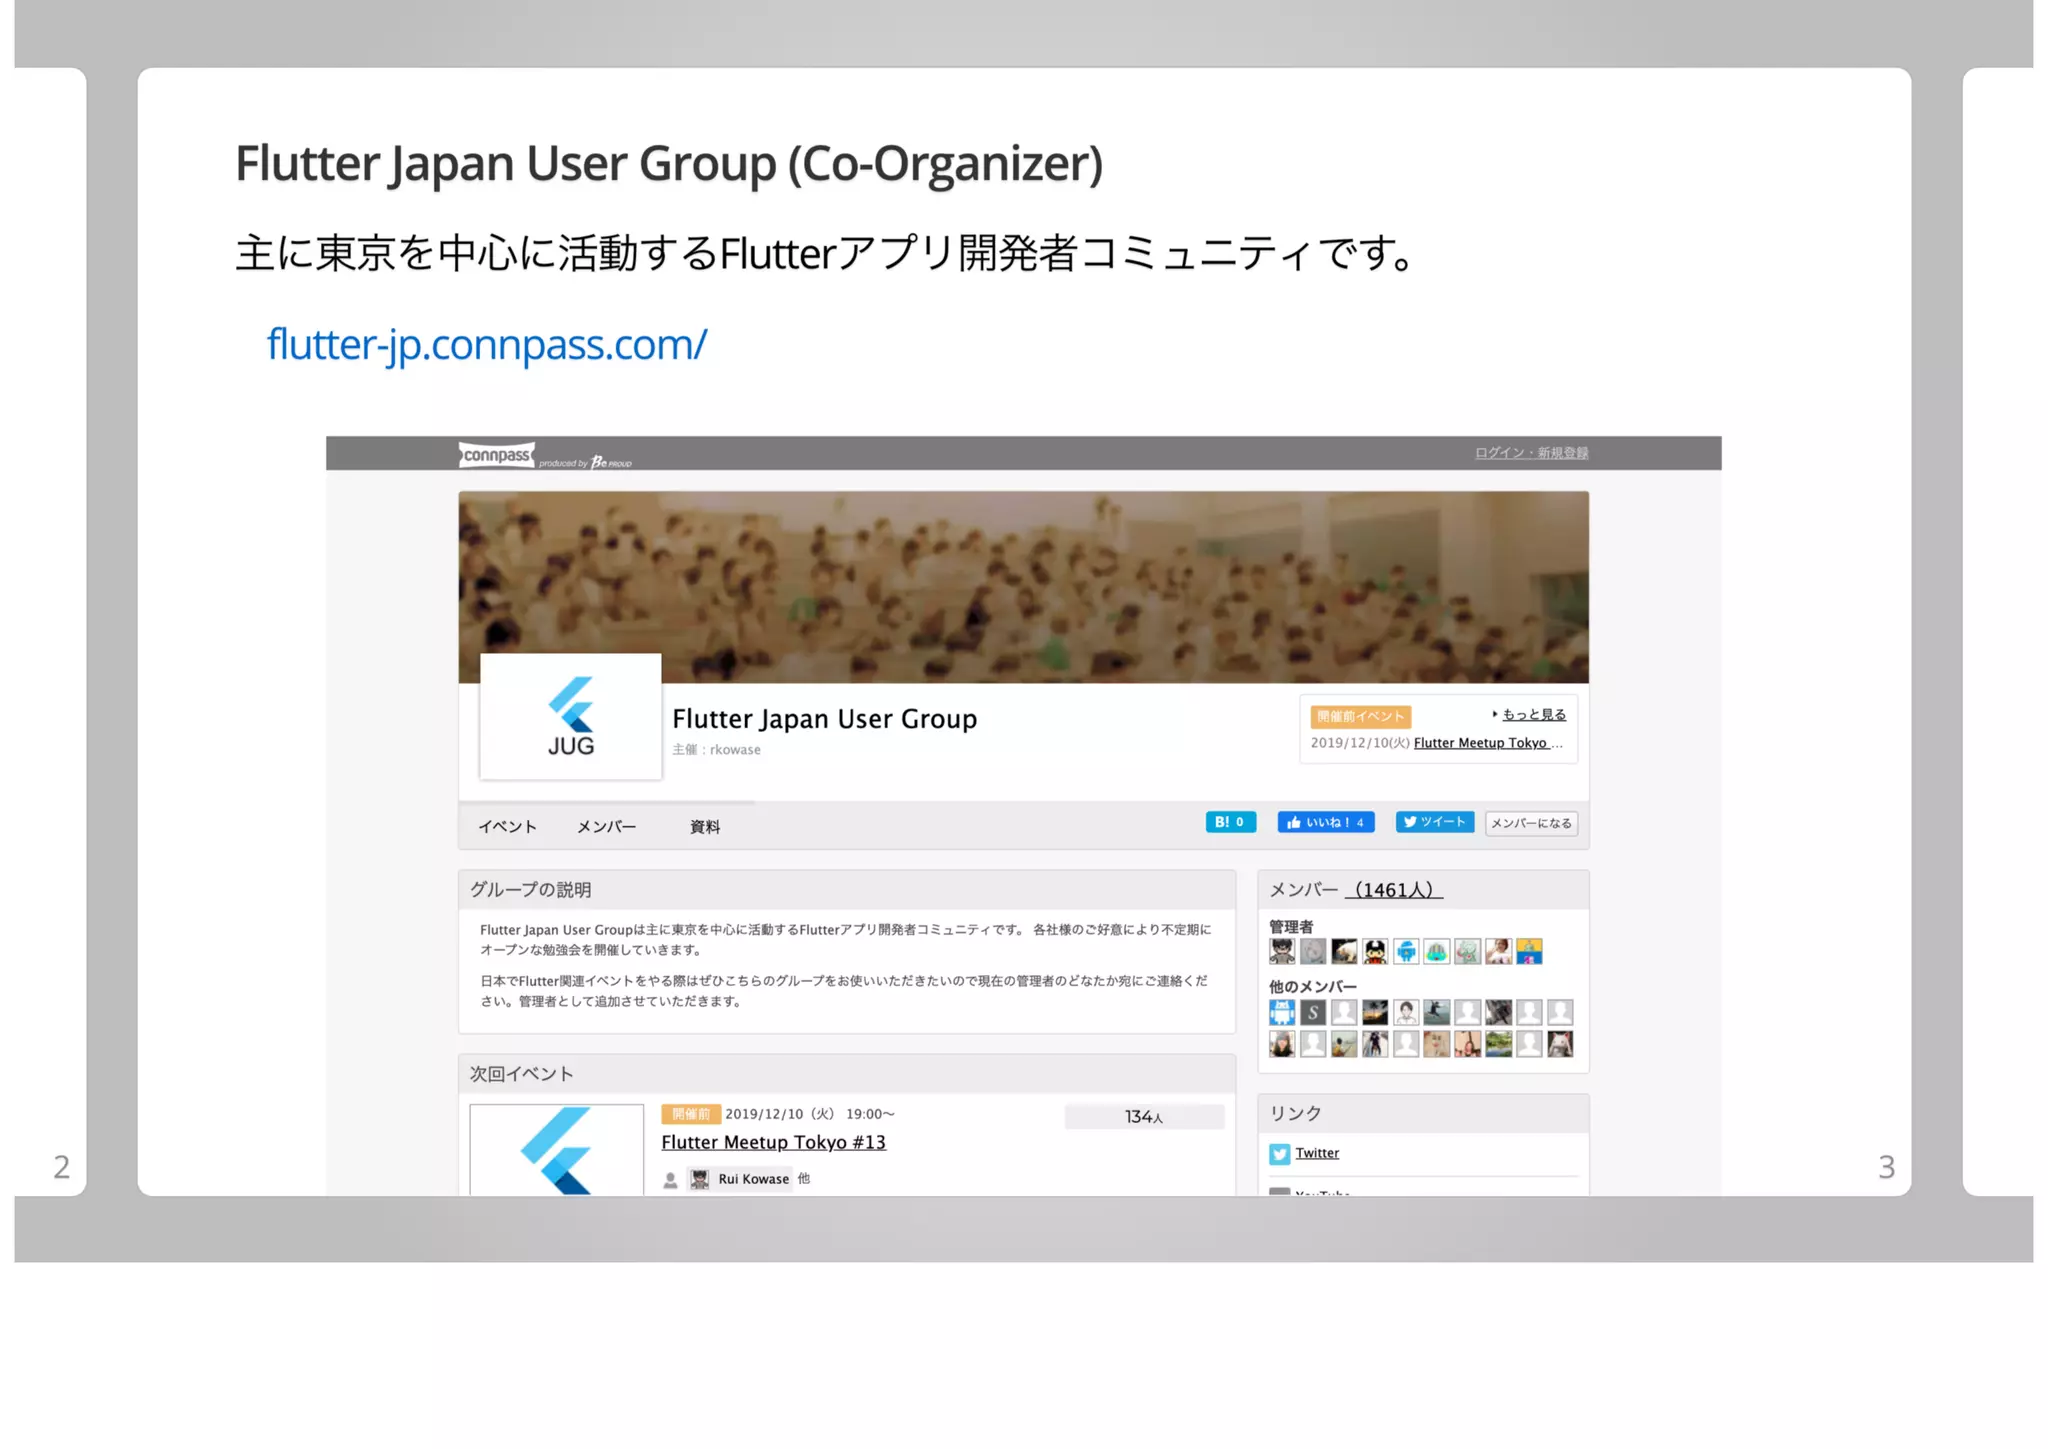Image resolution: width=2048 pixels, height=1449 pixels.
Task: Click the 'S' member avatar
Action: 1313,1012
